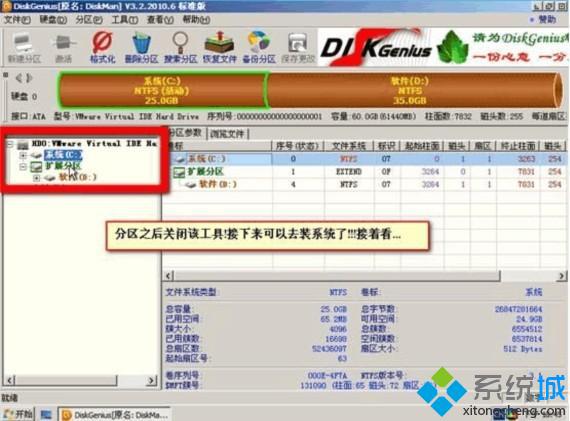
Task: Click the 终止柱面 column header
Action: tap(518, 146)
